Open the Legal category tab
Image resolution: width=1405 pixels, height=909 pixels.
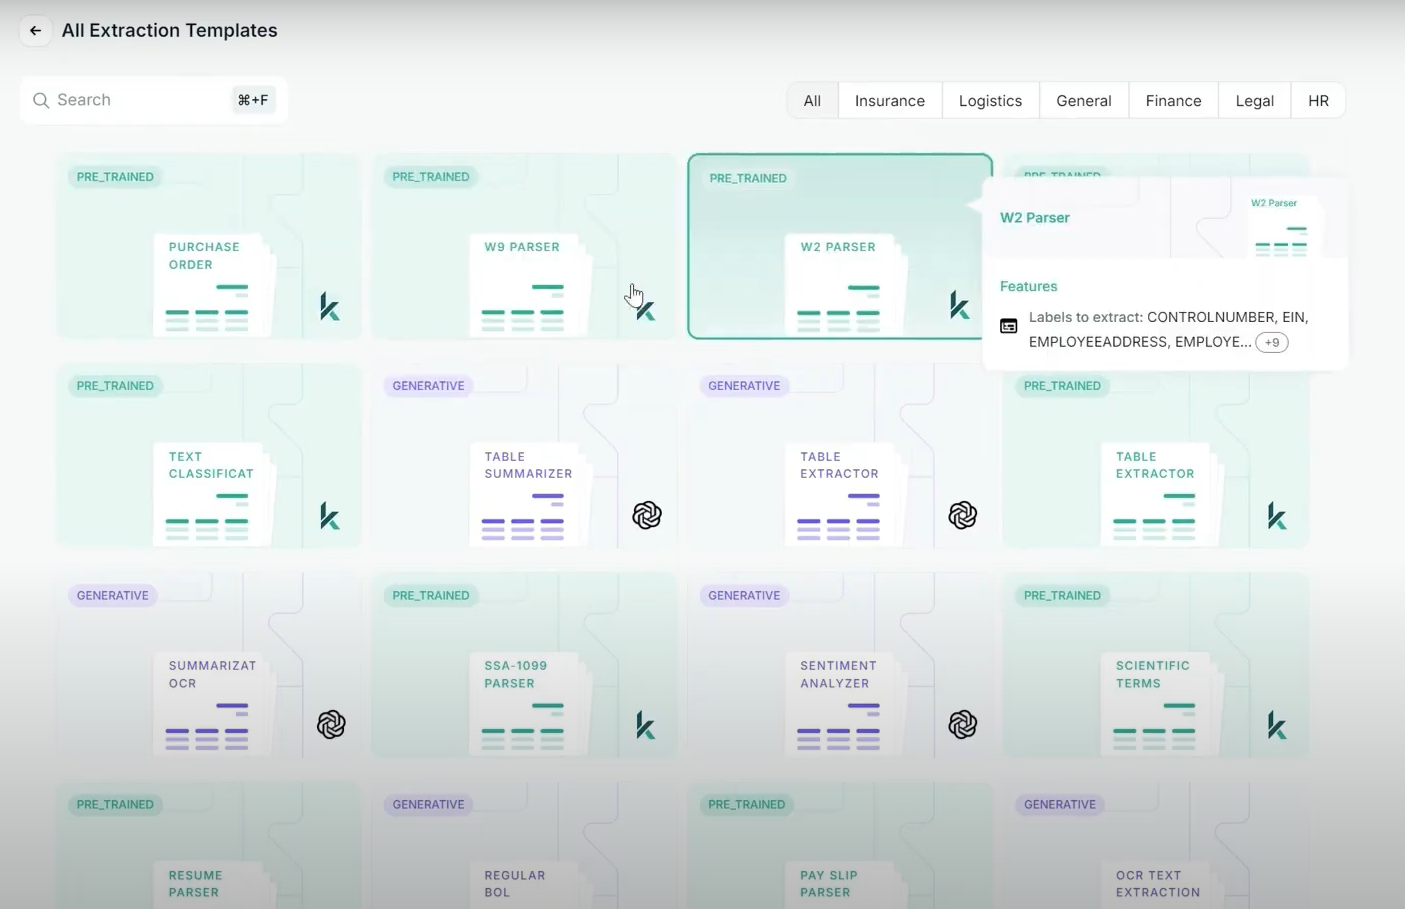pyautogui.click(x=1254, y=100)
